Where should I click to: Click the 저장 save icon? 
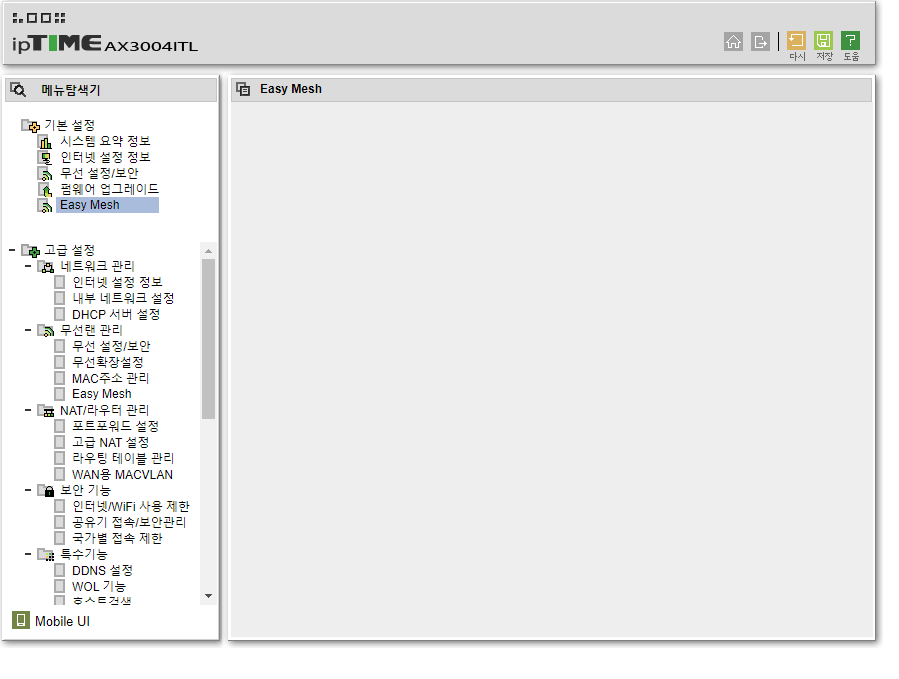coord(823,41)
